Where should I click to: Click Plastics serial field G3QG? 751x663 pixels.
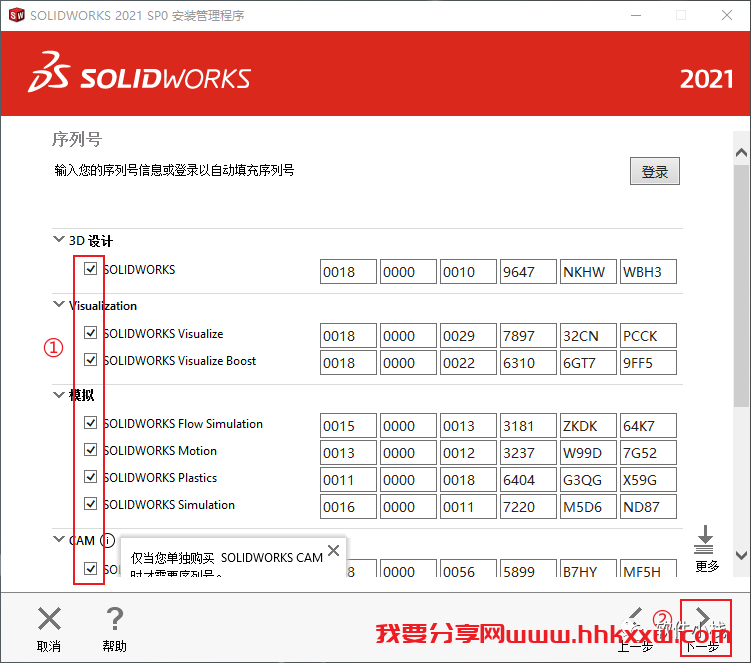click(x=588, y=480)
